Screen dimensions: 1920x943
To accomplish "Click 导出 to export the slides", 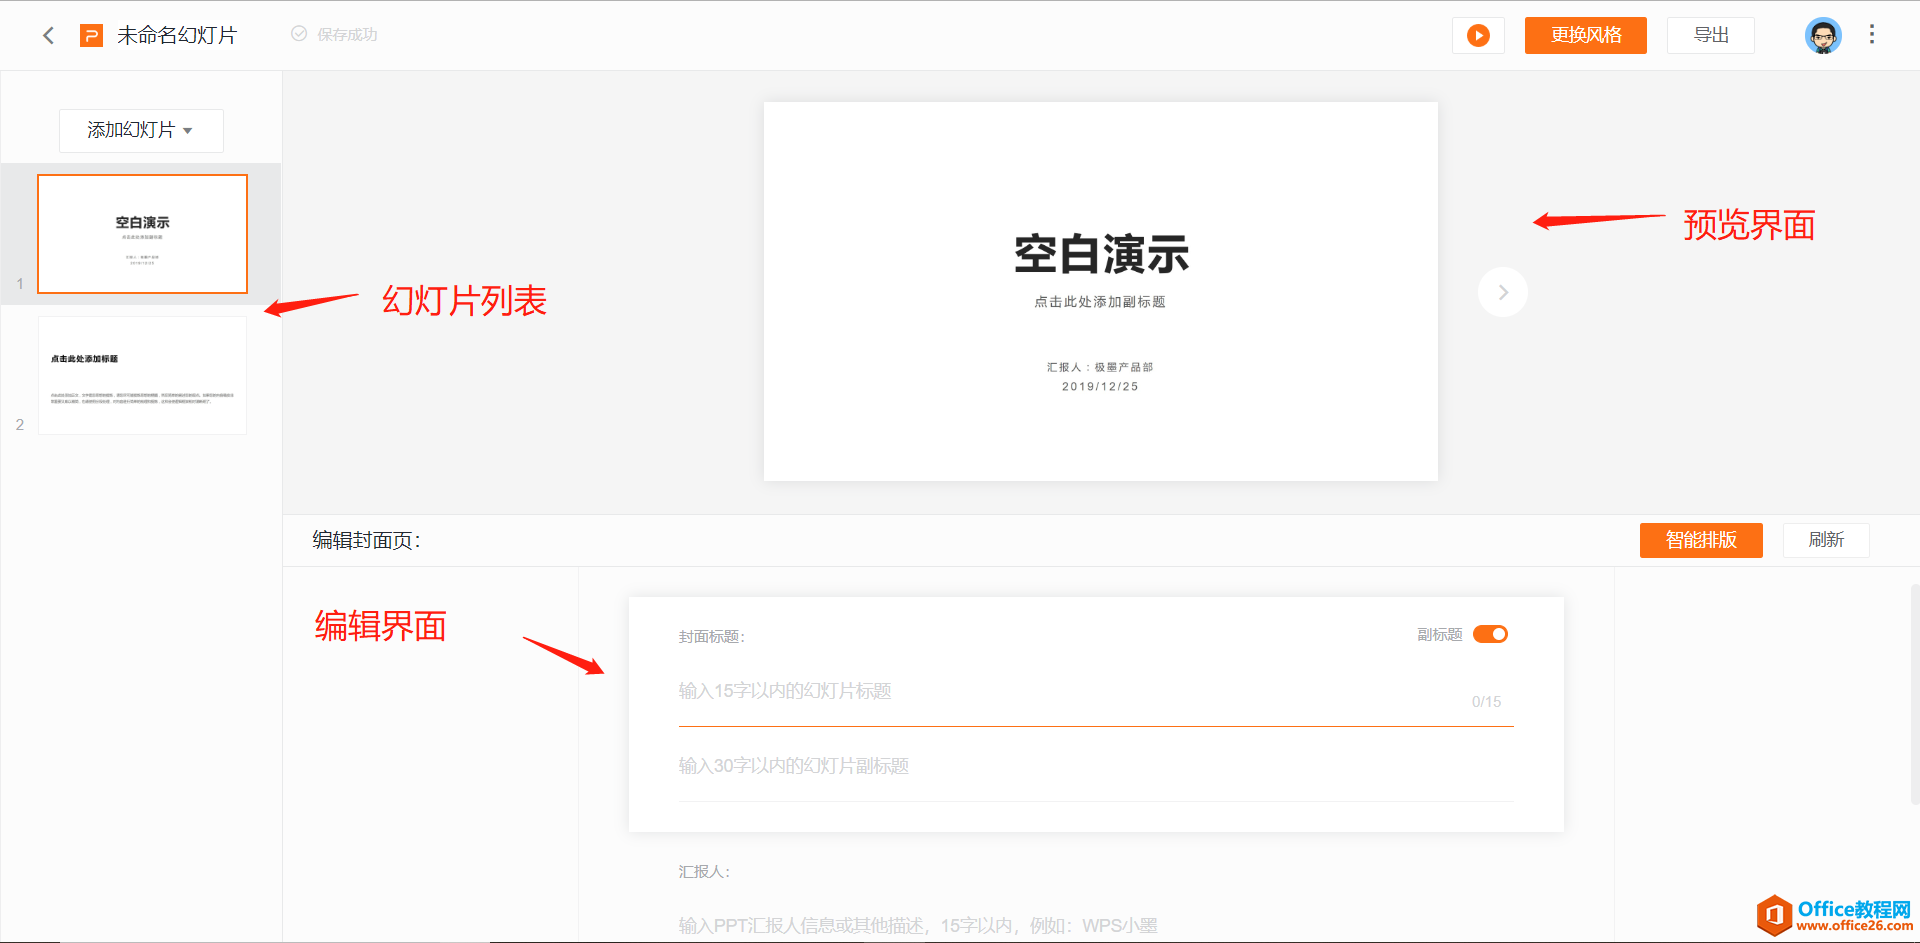I will pyautogui.click(x=1710, y=35).
